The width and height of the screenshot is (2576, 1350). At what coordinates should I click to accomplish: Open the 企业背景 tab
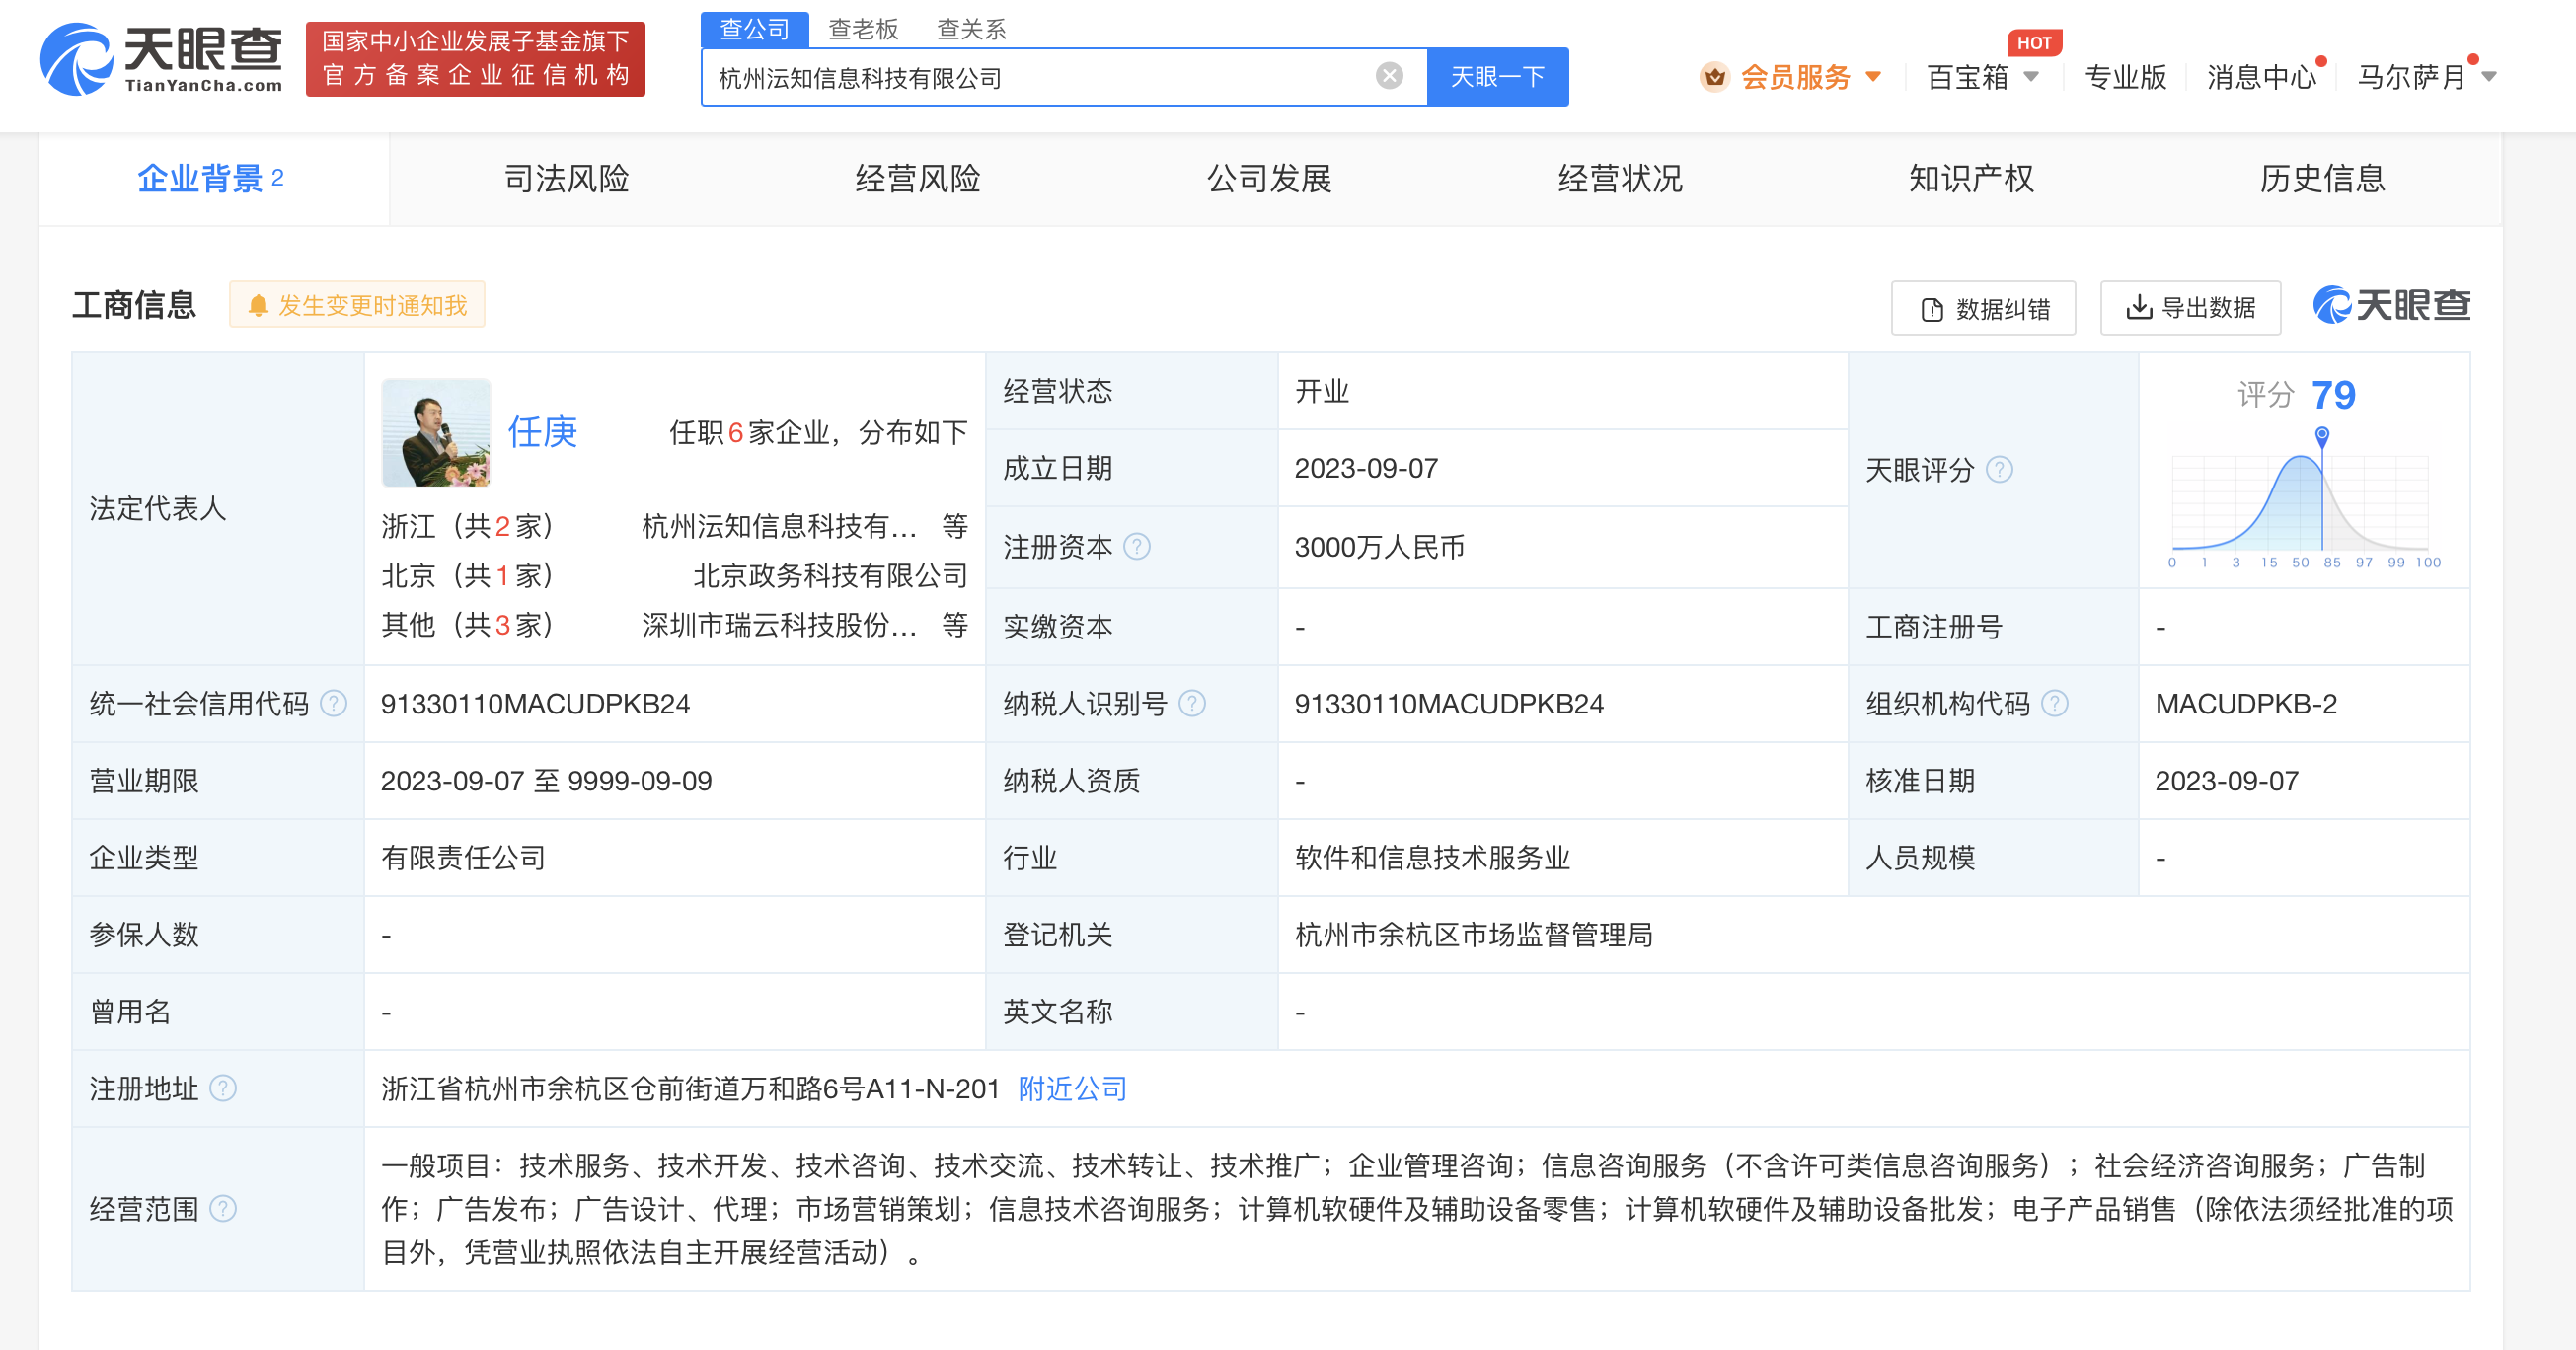pyautogui.click(x=212, y=179)
